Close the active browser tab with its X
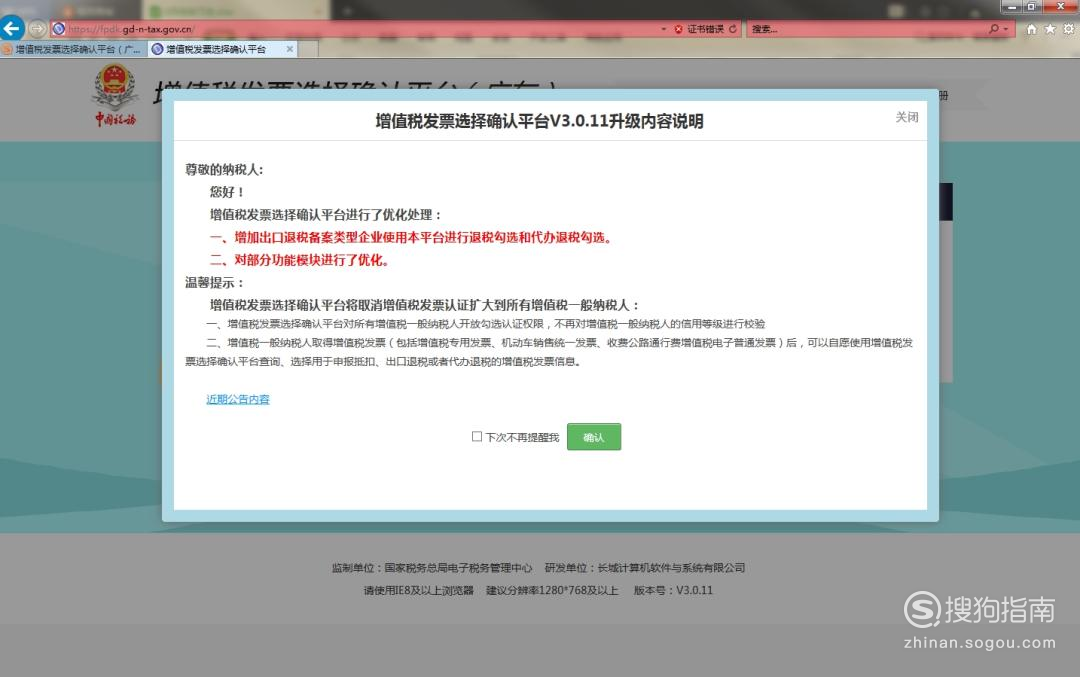The image size is (1080, 677). tap(290, 49)
